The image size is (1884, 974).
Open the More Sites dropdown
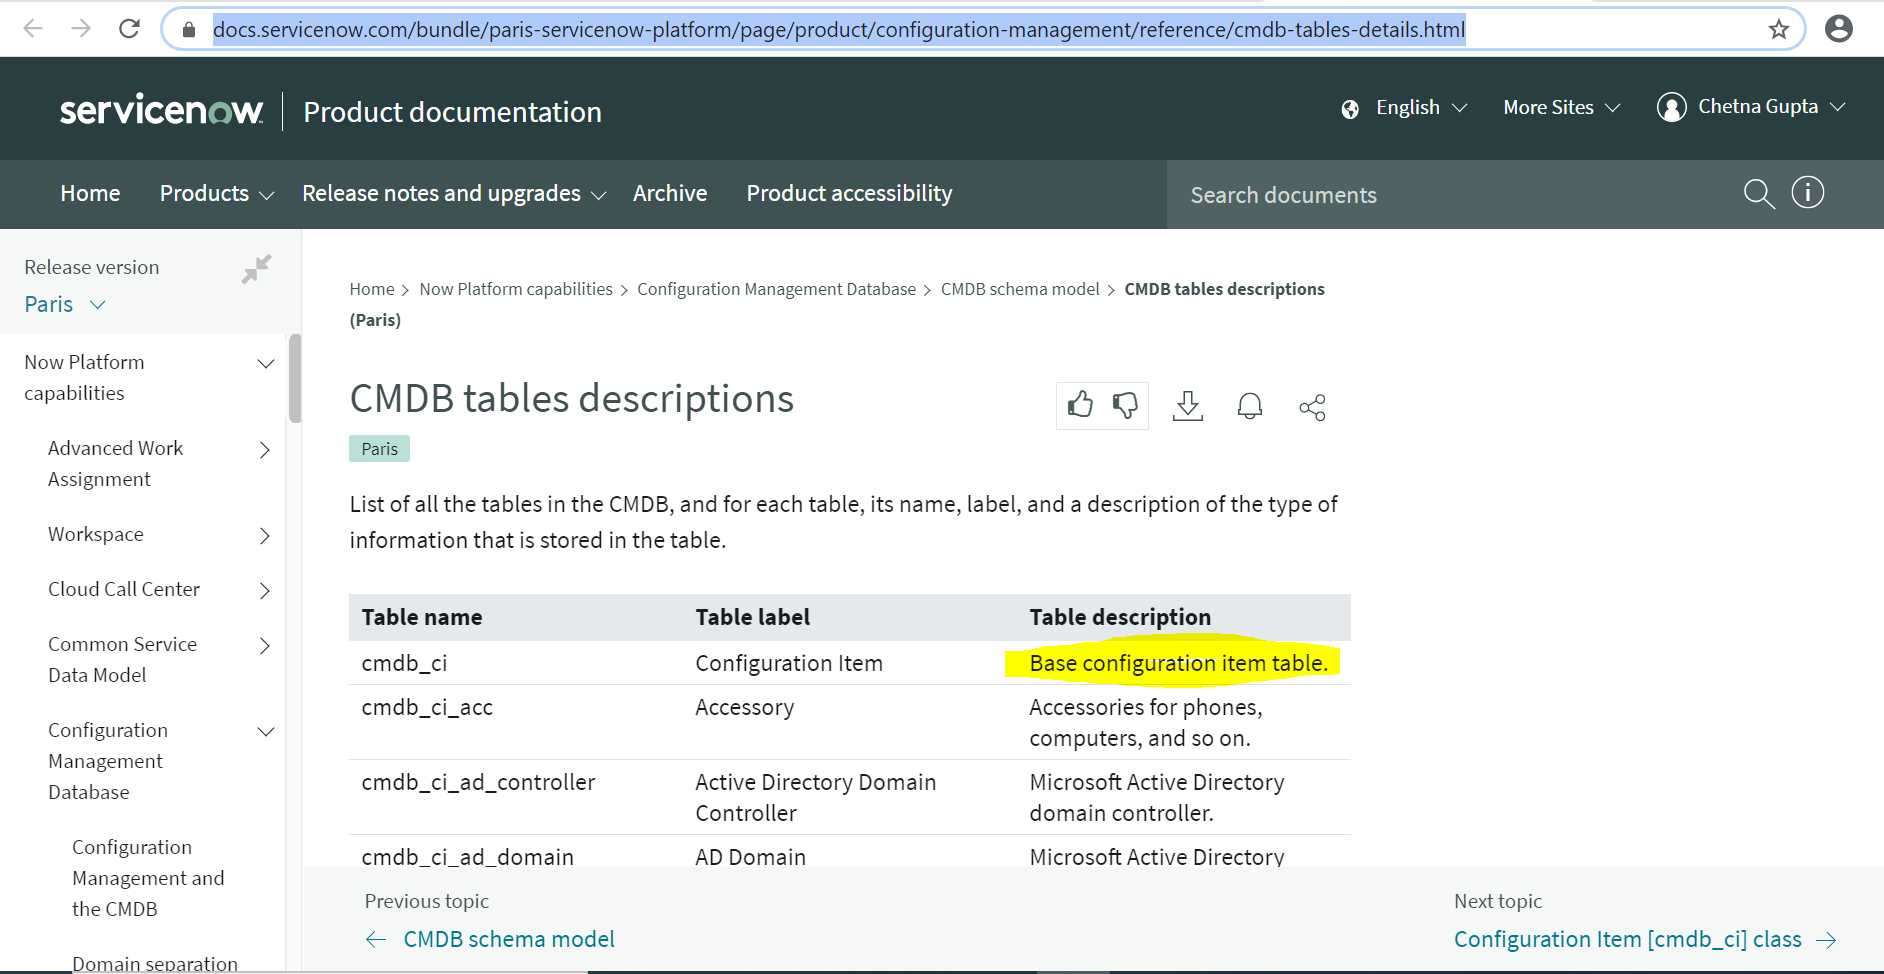click(1561, 107)
